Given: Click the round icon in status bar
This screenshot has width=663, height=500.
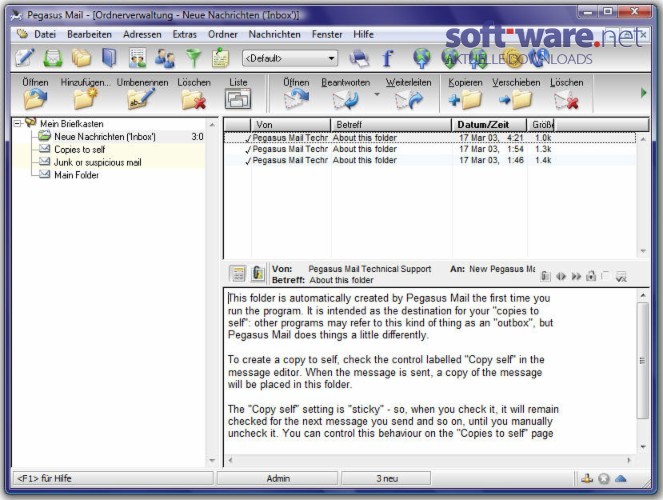Looking at the screenshot, I should (604, 478).
